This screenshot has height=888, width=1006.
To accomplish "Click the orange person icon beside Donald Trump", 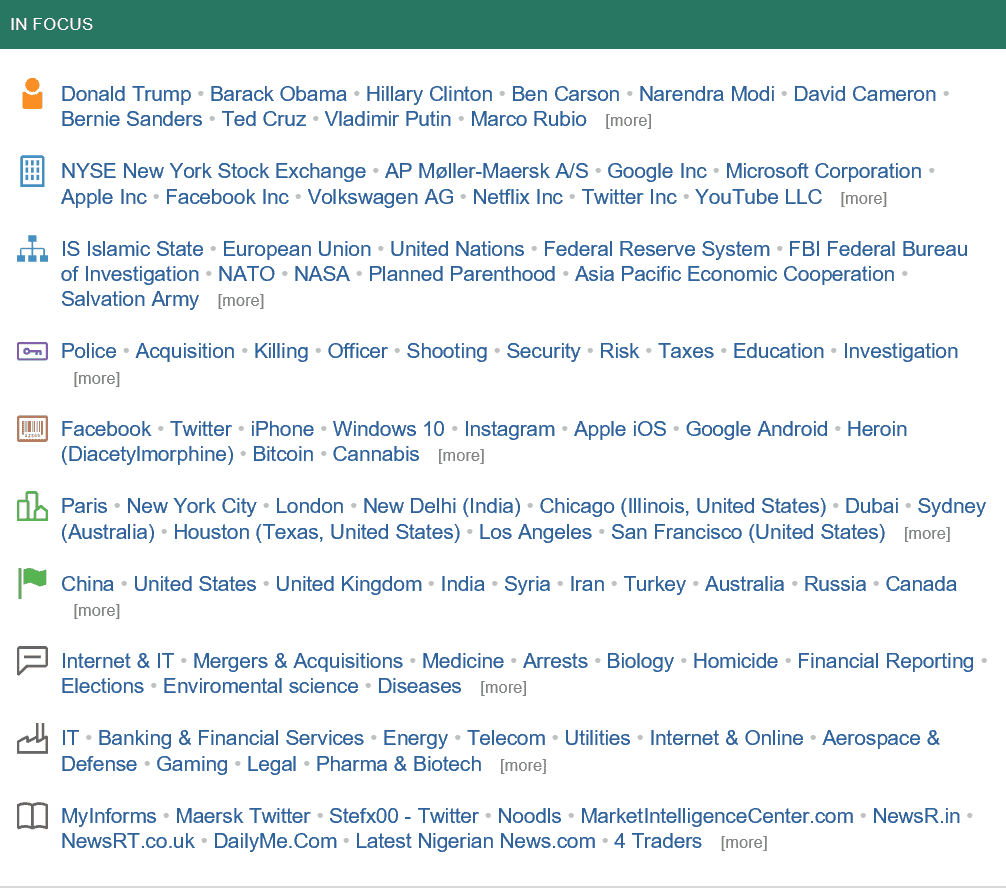I will [32, 94].
